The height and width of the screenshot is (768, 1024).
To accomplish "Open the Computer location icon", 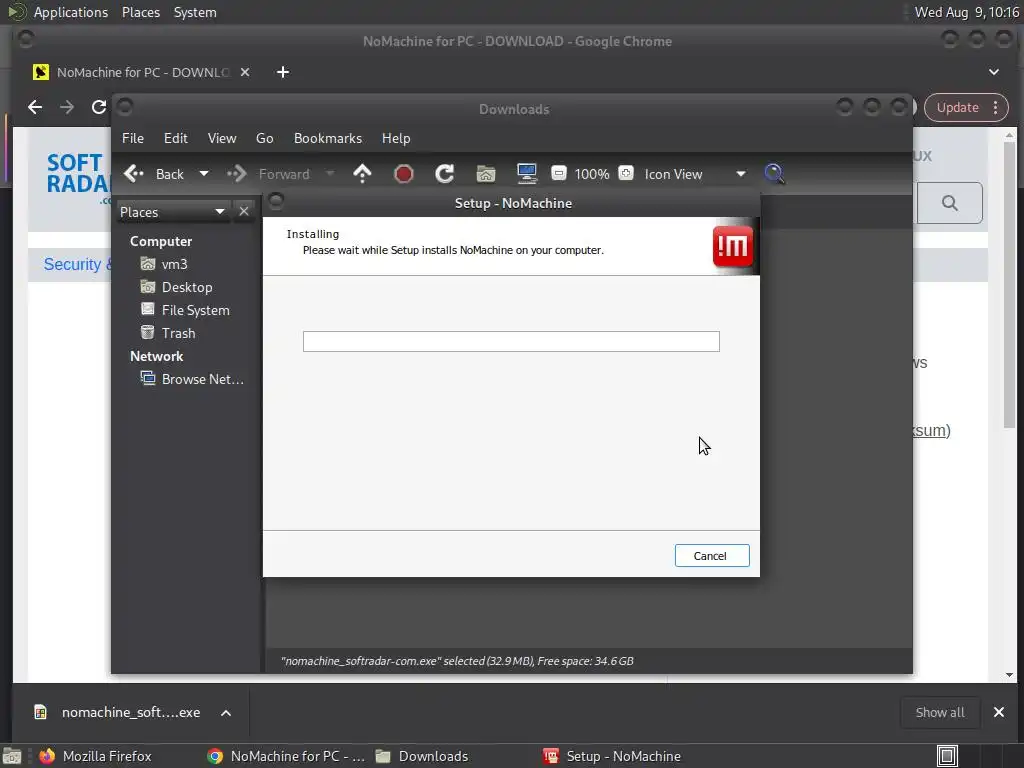I will [x=526, y=174].
